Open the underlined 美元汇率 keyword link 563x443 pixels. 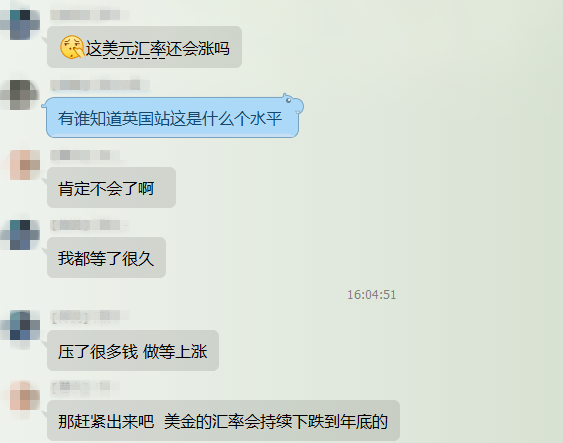[x=134, y=48]
